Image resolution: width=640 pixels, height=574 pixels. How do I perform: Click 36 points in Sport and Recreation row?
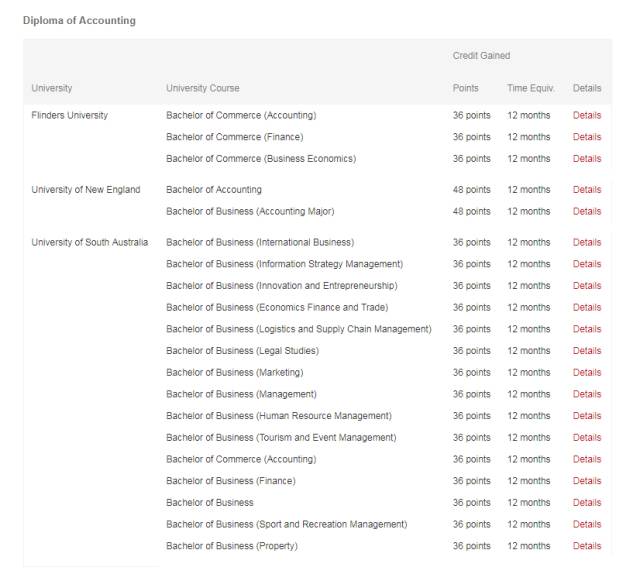tap(471, 524)
